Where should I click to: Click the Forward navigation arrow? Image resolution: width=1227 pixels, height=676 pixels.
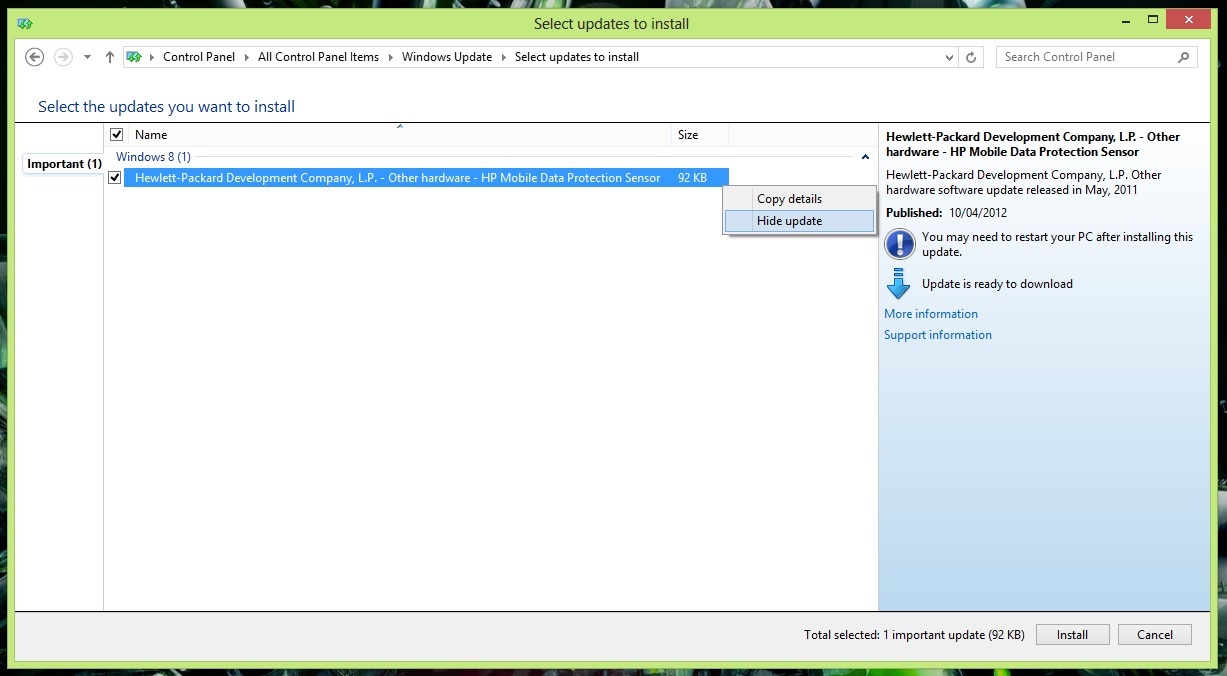63,57
